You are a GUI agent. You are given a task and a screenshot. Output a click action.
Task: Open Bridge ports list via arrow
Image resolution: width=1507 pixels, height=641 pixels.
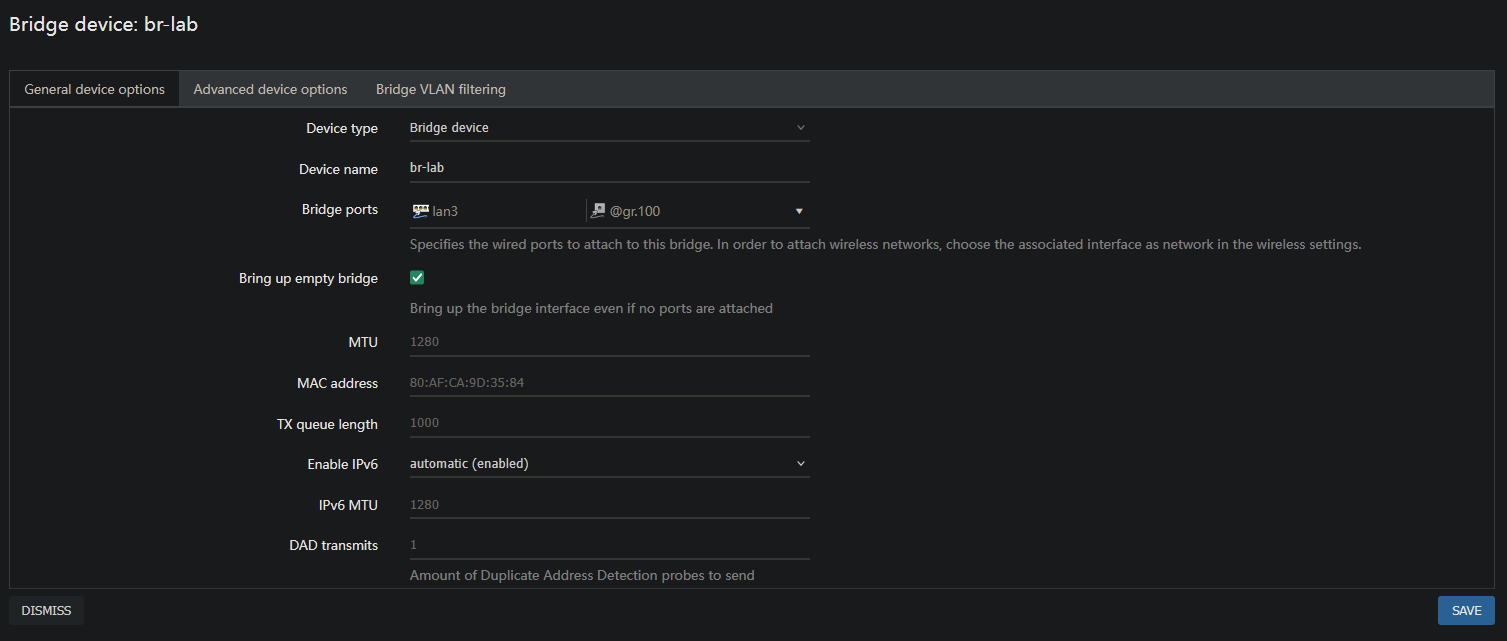pyautogui.click(x=799, y=211)
